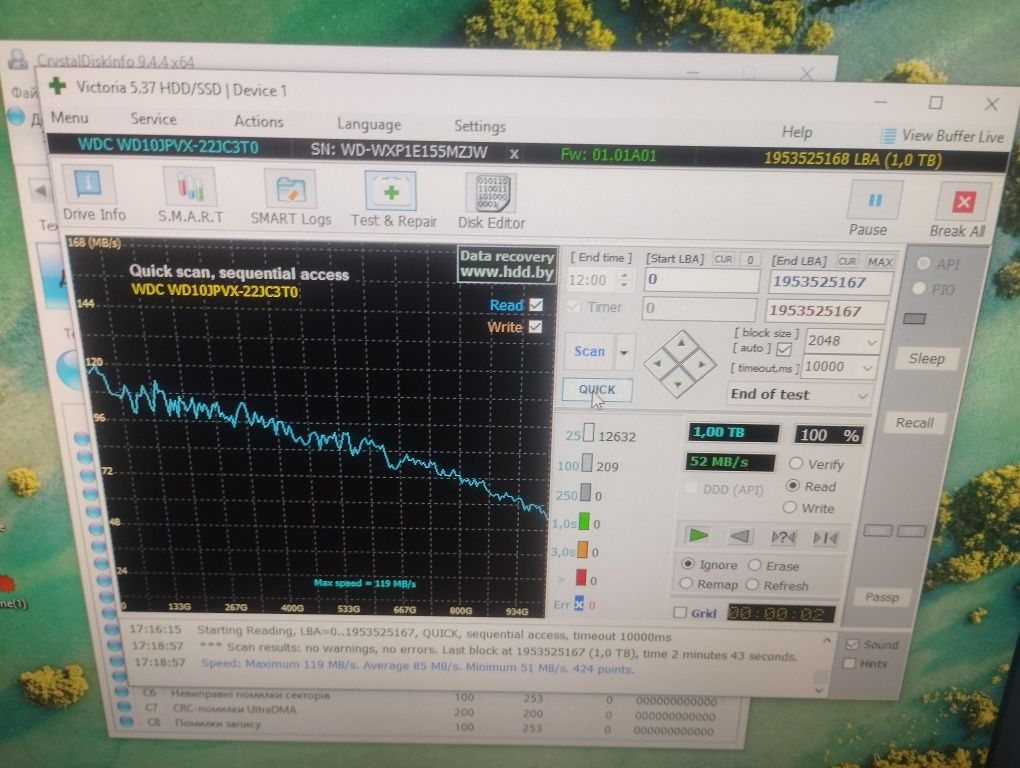Image resolution: width=1020 pixels, height=768 pixels.
Task: Click the Data recovery www.hdd.by link
Action: (x=507, y=264)
